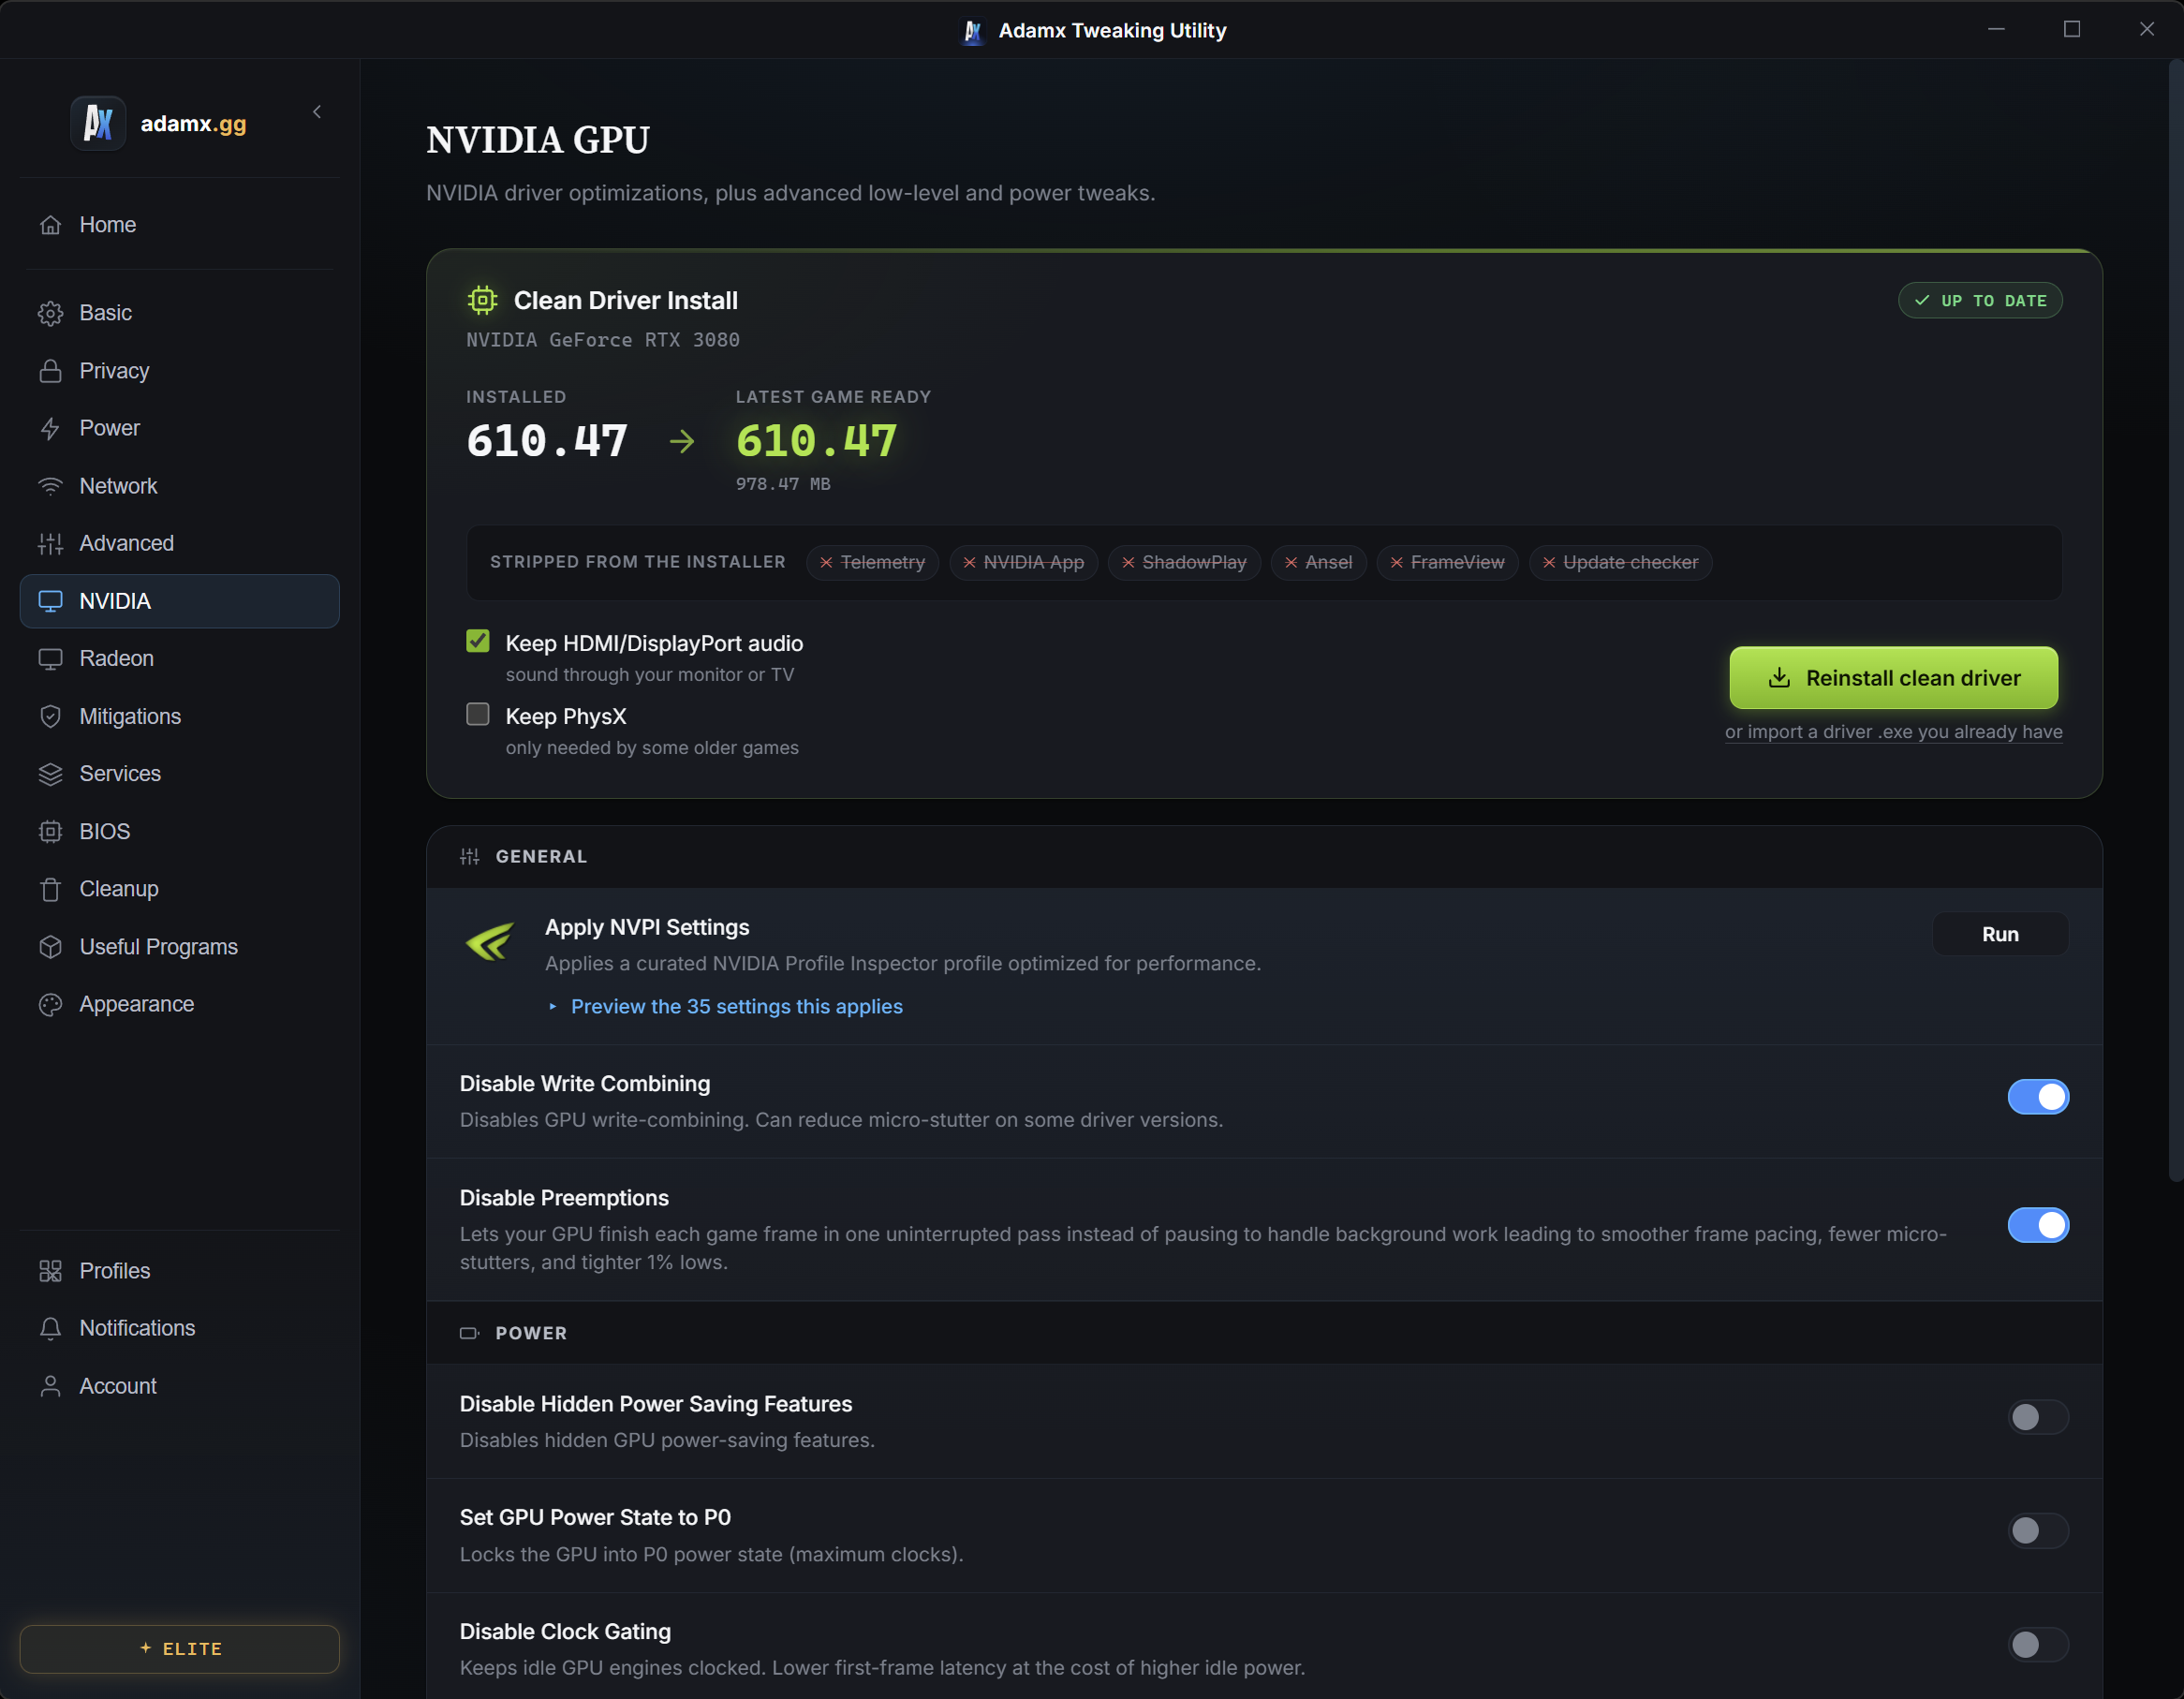Click the Power section battery icon
Screen dimensions: 2184x1699
coord(469,1333)
